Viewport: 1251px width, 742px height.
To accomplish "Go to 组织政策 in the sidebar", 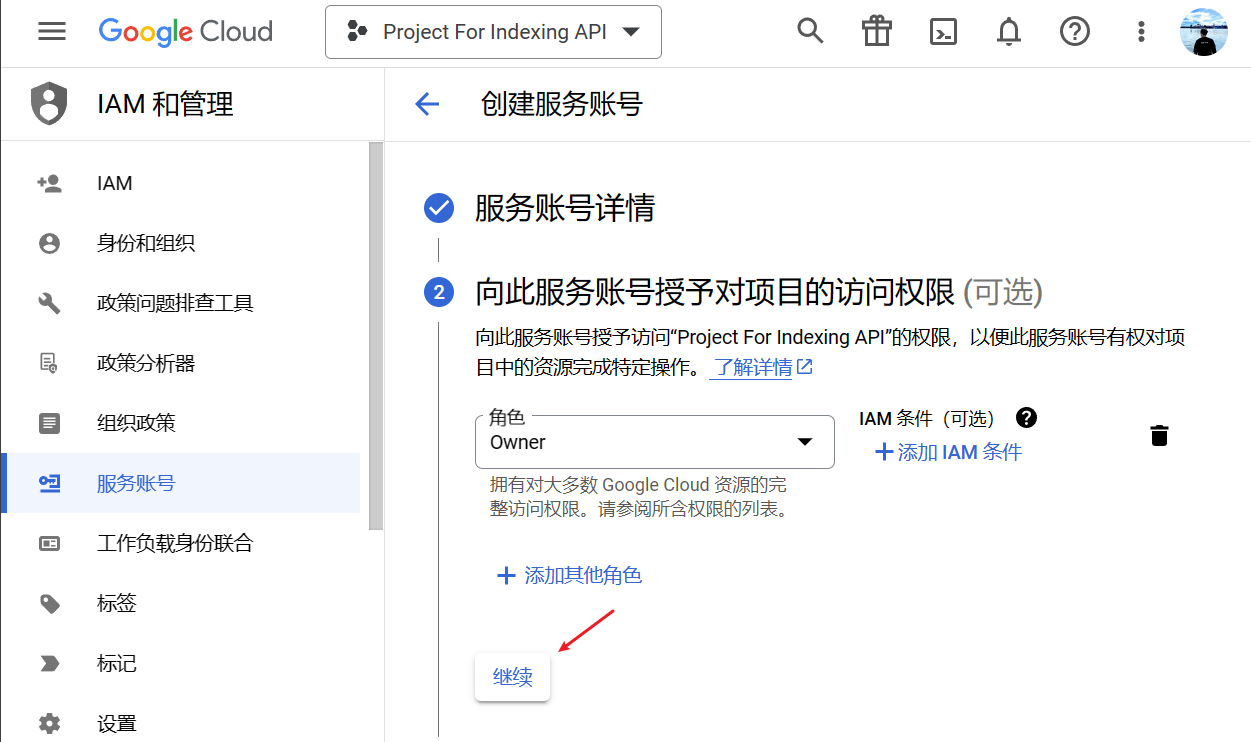I will pos(136,423).
